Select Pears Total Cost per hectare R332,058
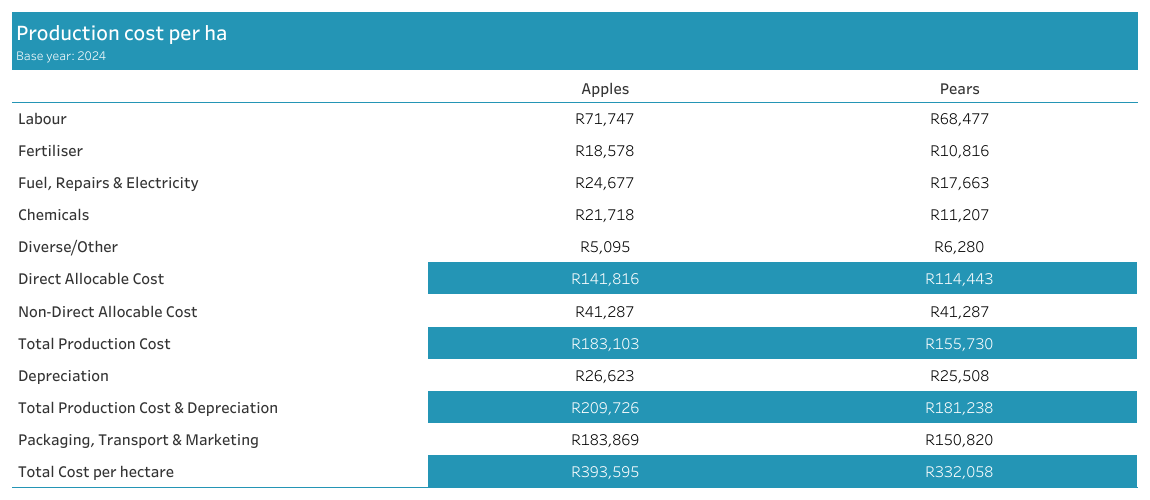Image resolution: width=1150 pixels, height=500 pixels. point(959,472)
